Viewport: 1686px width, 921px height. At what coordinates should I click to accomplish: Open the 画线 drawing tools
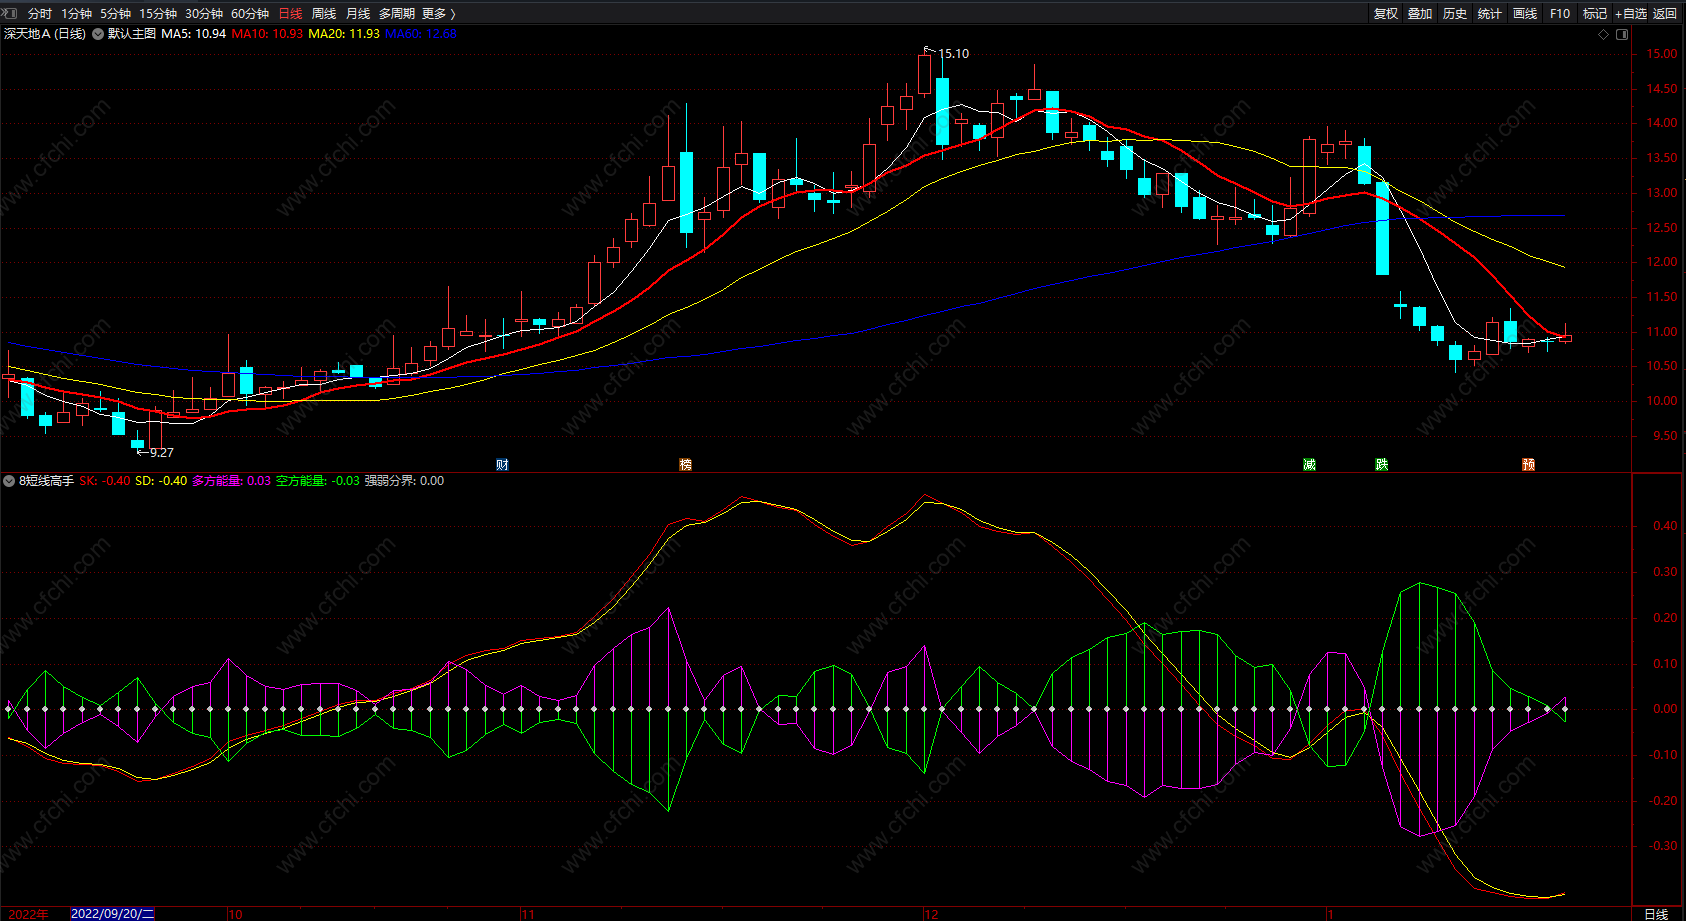[1525, 14]
